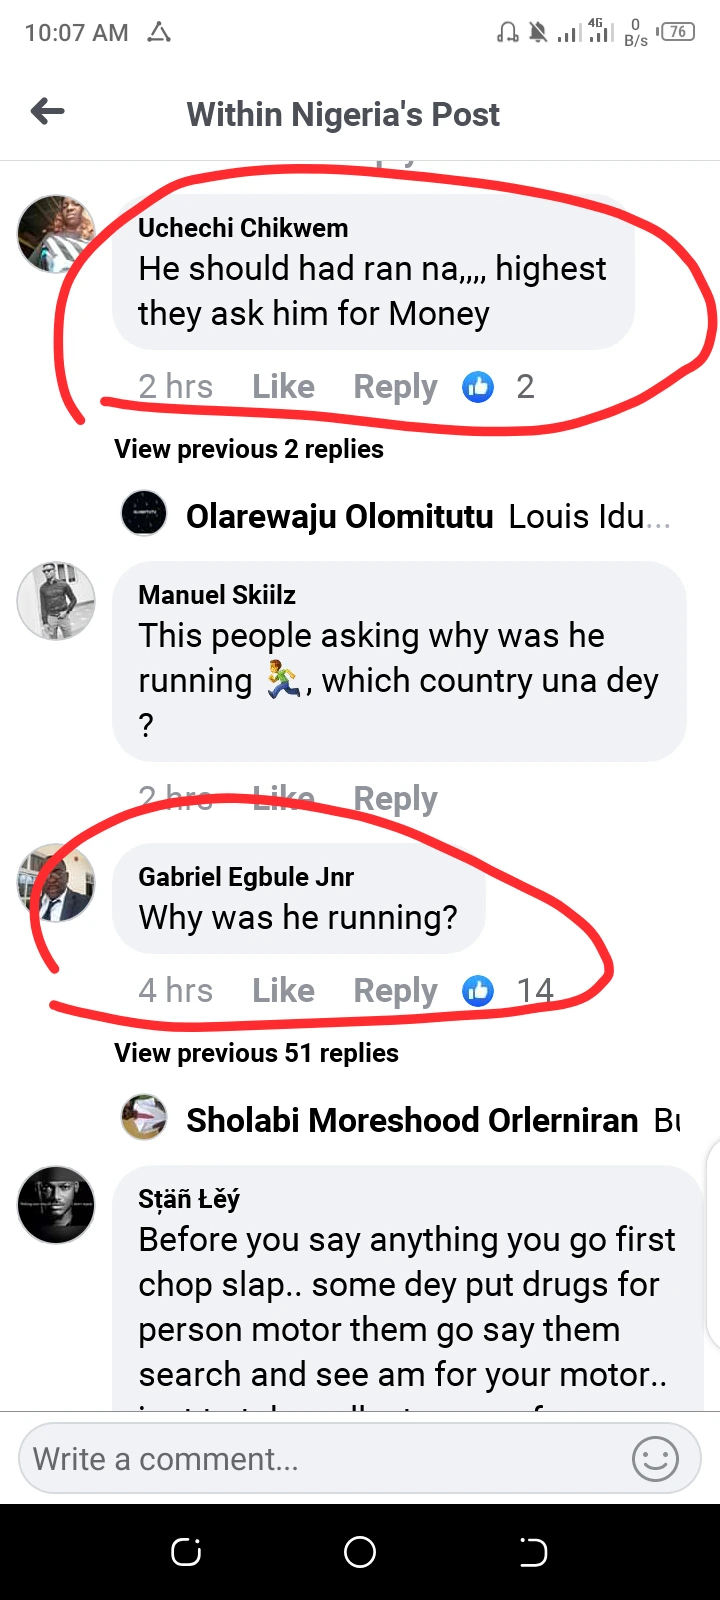Tap the like reaction icon on Gabriel's comment
This screenshot has height=1600, width=720.
tap(478, 991)
